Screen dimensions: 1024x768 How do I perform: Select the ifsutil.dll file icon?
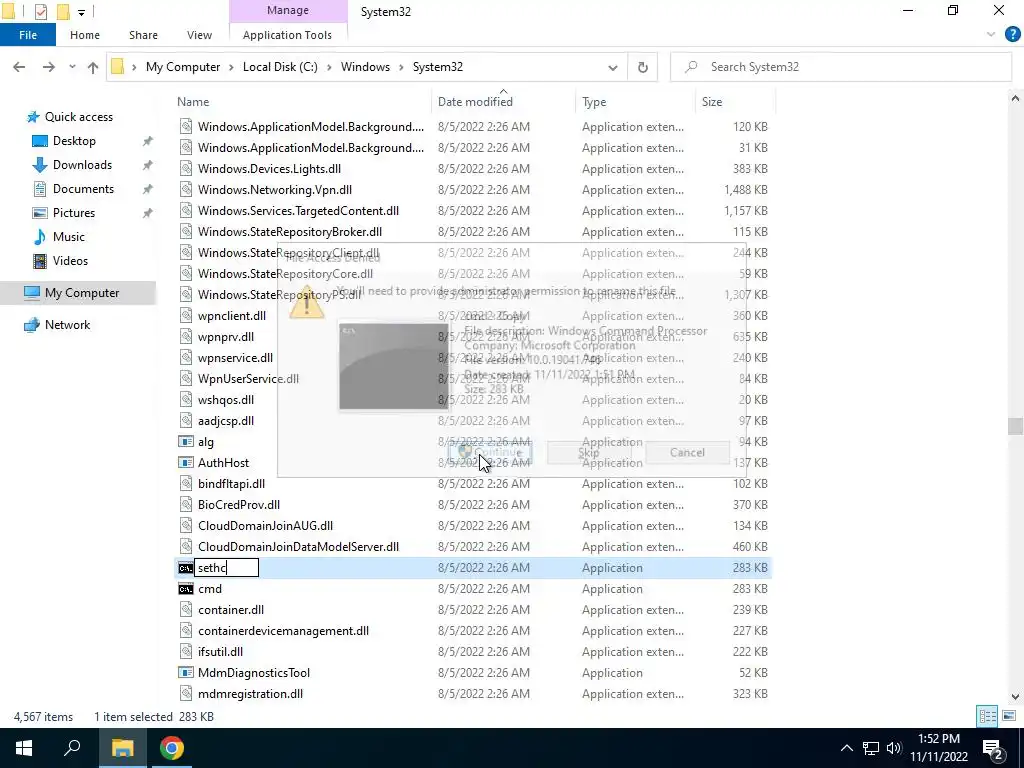click(185, 652)
